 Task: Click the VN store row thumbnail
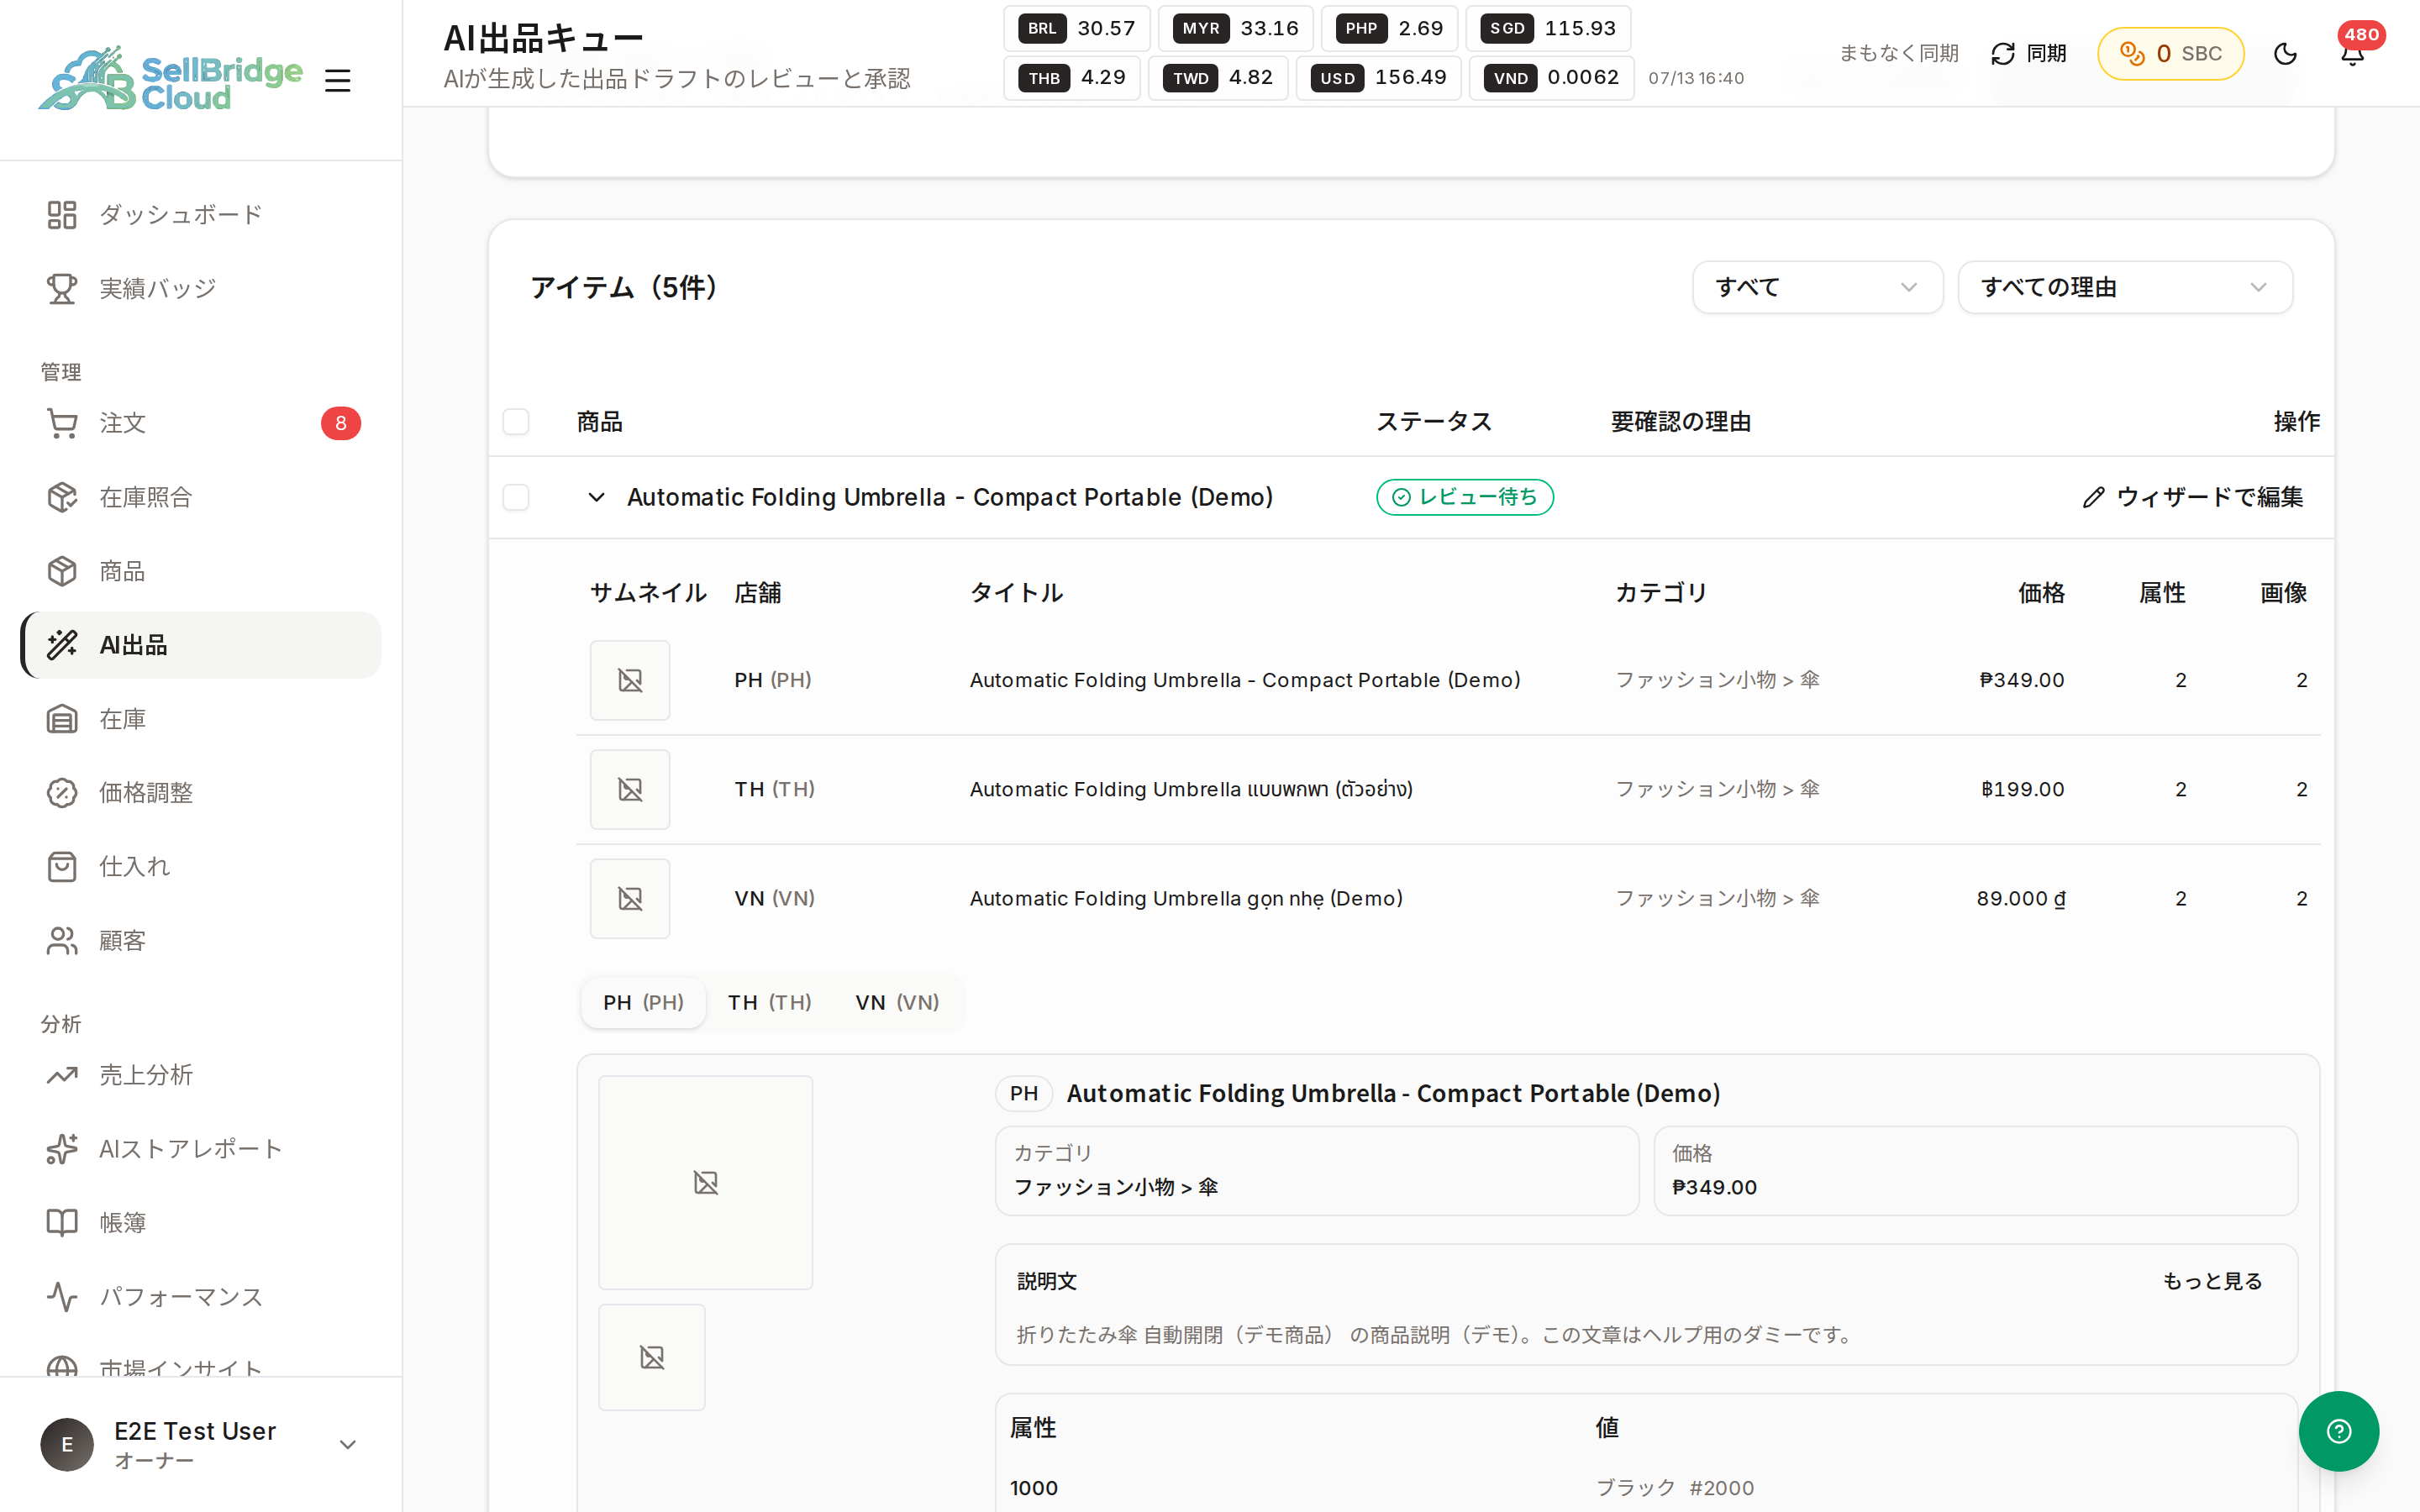[630, 899]
